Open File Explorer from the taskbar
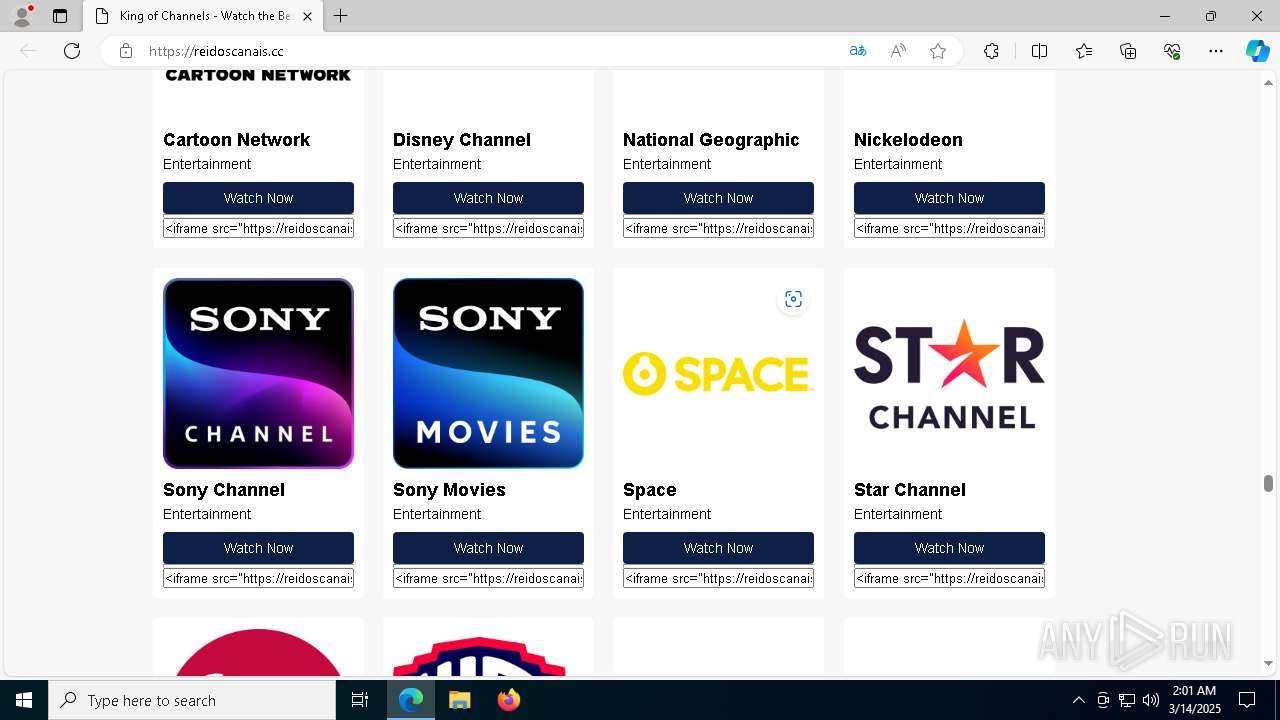The width and height of the screenshot is (1280, 720). pyautogui.click(x=459, y=700)
